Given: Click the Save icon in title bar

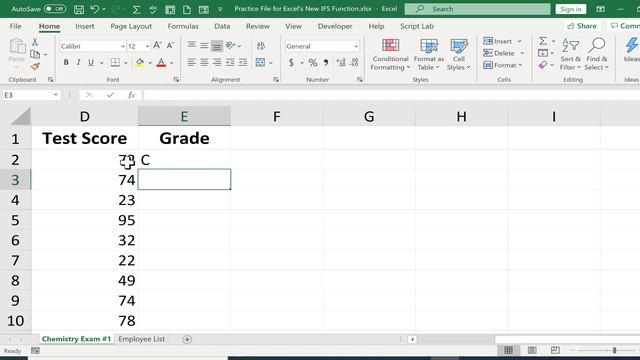Looking at the screenshot, I should (79, 9).
